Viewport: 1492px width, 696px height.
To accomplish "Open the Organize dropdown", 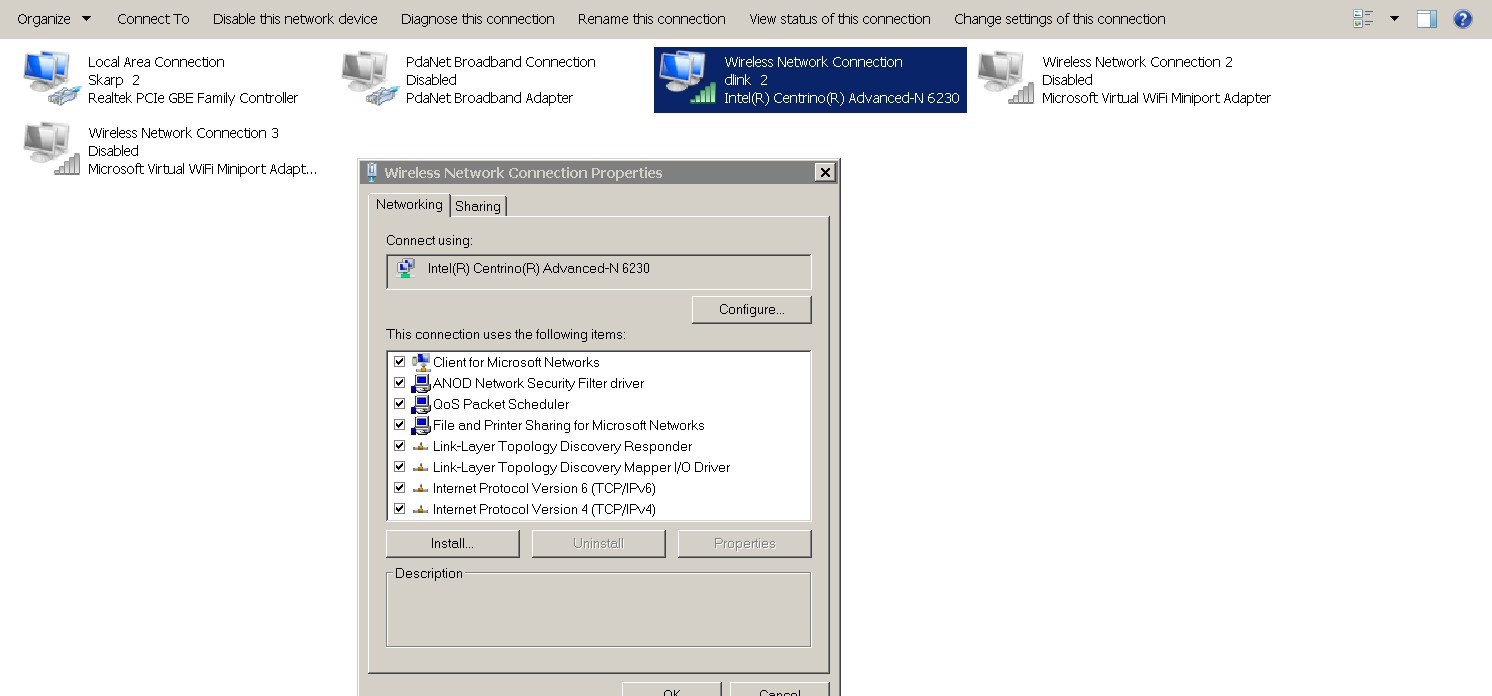I will 54,18.
